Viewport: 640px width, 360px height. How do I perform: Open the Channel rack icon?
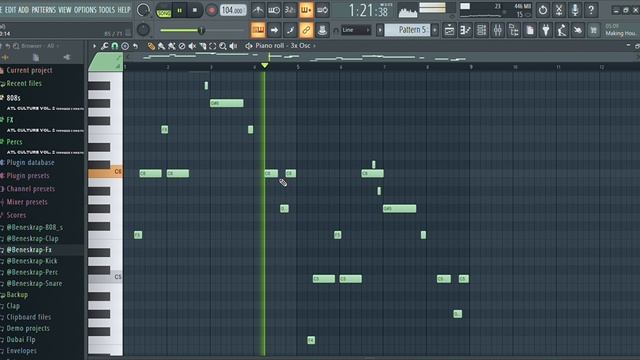(481, 30)
